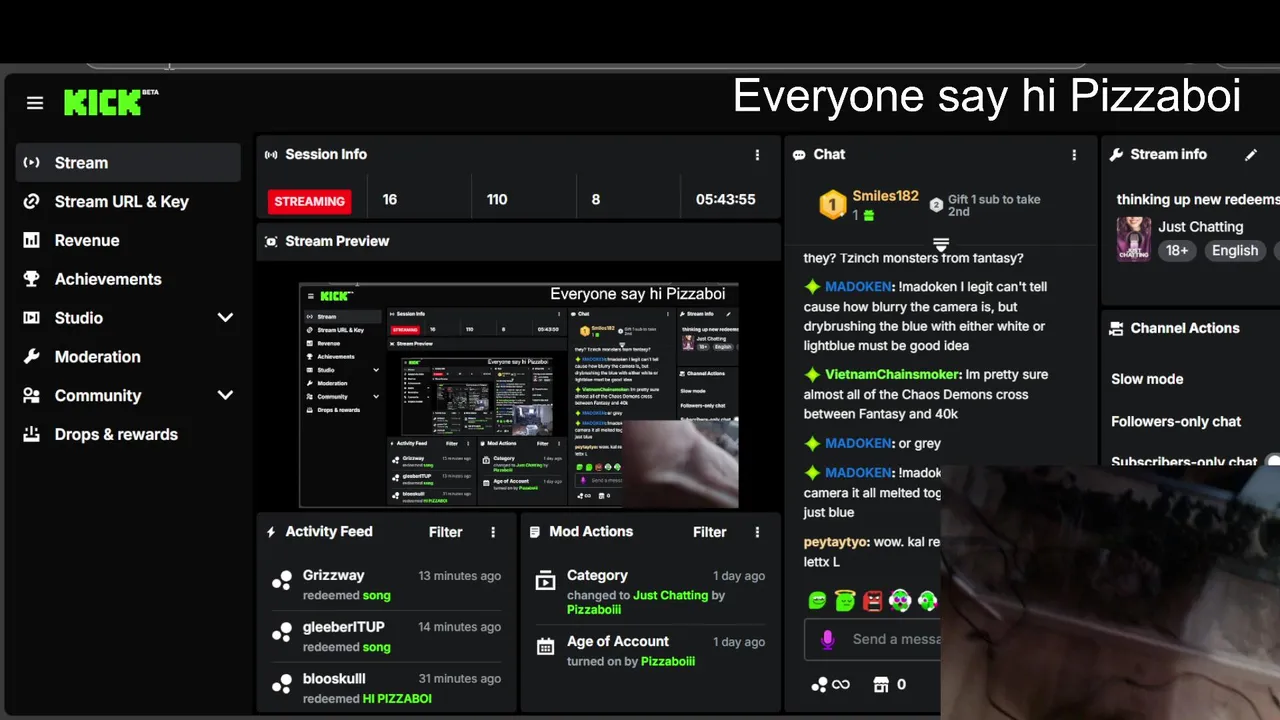Viewport: 1280px width, 720px height.
Task: Click the red STREAMING status badge
Action: pyautogui.click(x=309, y=201)
